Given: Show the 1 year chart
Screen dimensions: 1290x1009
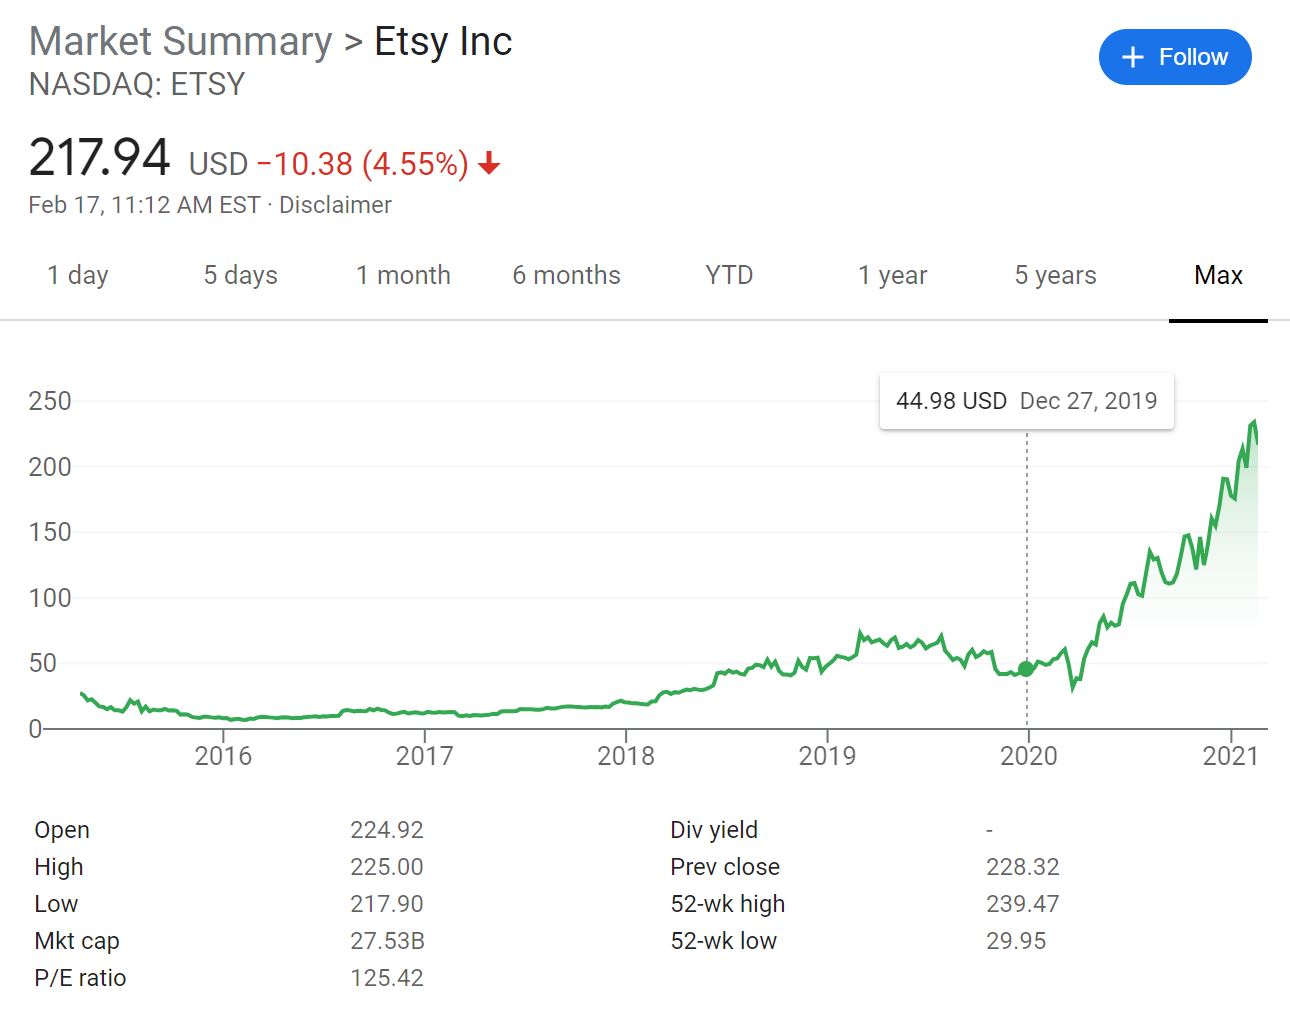Looking at the screenshot, I should [x=891, y=275].
